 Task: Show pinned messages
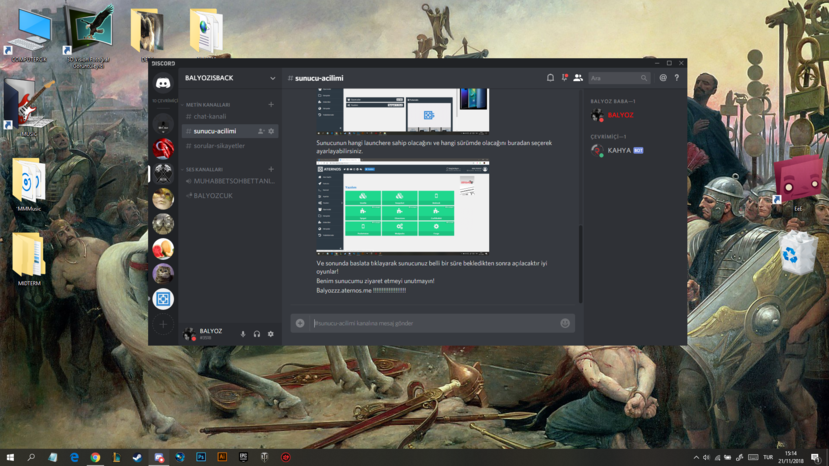564,78
